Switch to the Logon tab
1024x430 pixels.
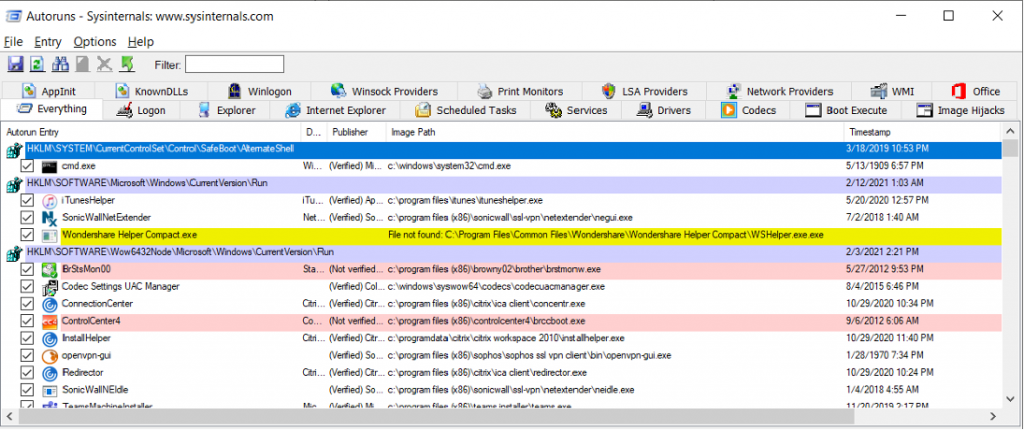point(141,110)
